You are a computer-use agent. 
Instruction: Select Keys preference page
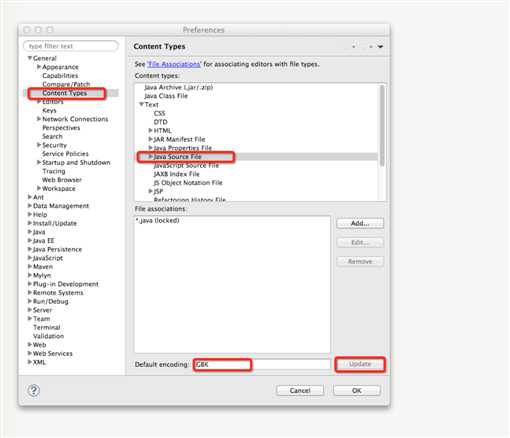[49, 110]
